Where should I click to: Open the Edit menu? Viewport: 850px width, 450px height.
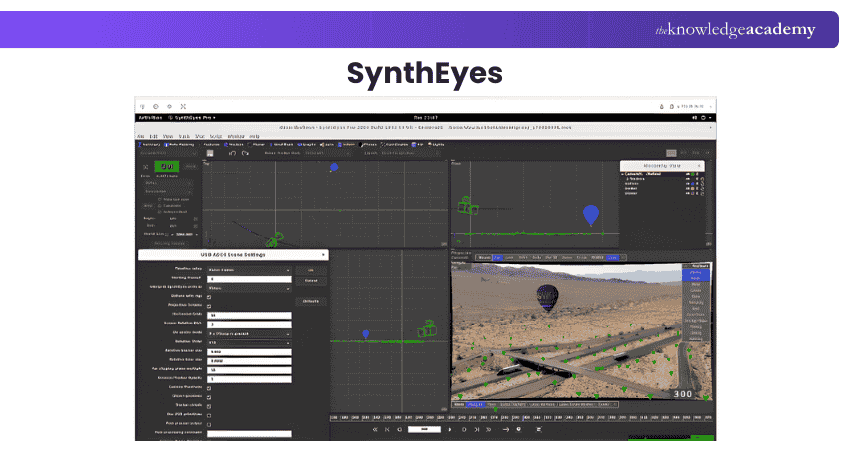(153, 136)
